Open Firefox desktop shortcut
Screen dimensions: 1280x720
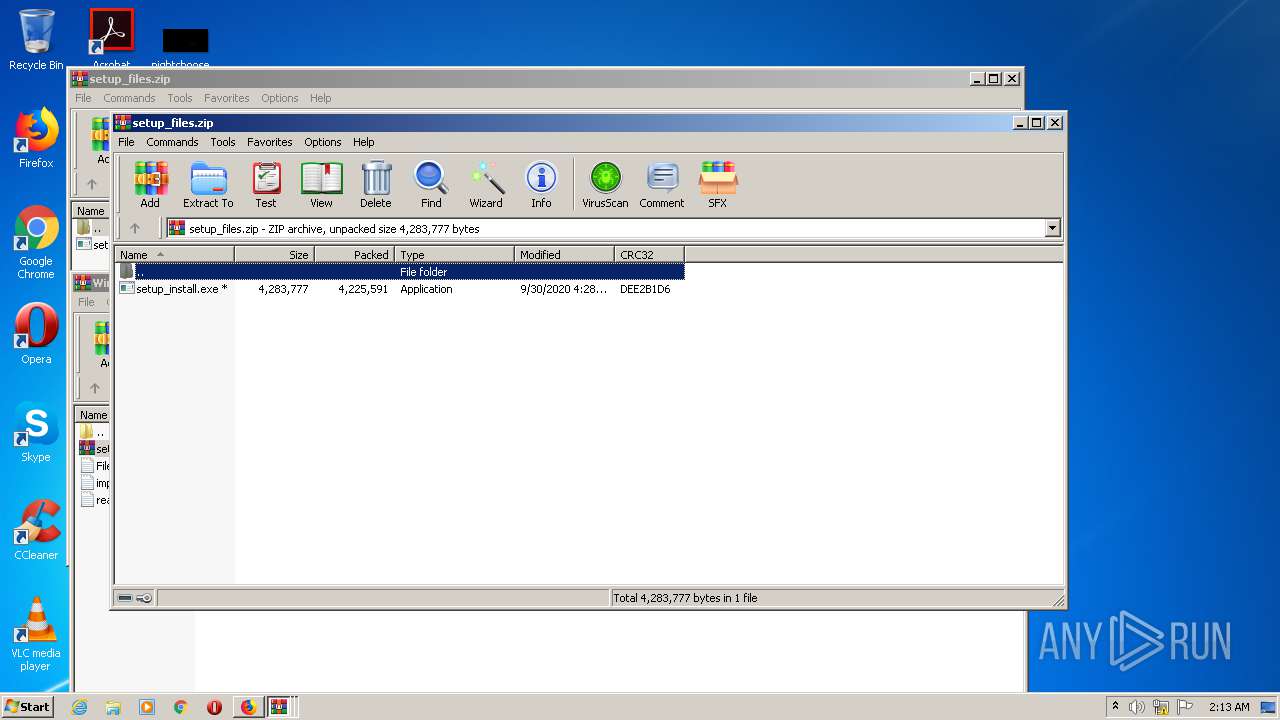pos(36,138)
